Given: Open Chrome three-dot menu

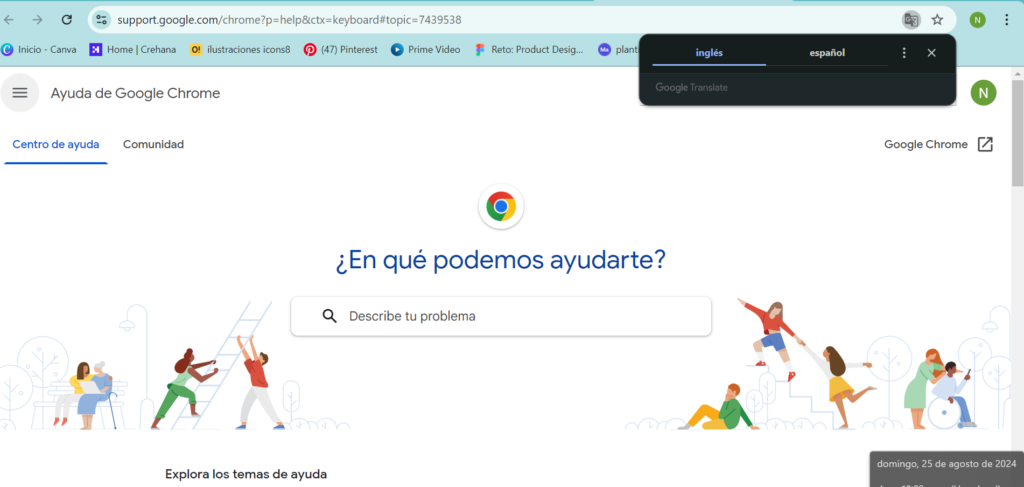Looking at the screenshot, I should coord(1006,20).
